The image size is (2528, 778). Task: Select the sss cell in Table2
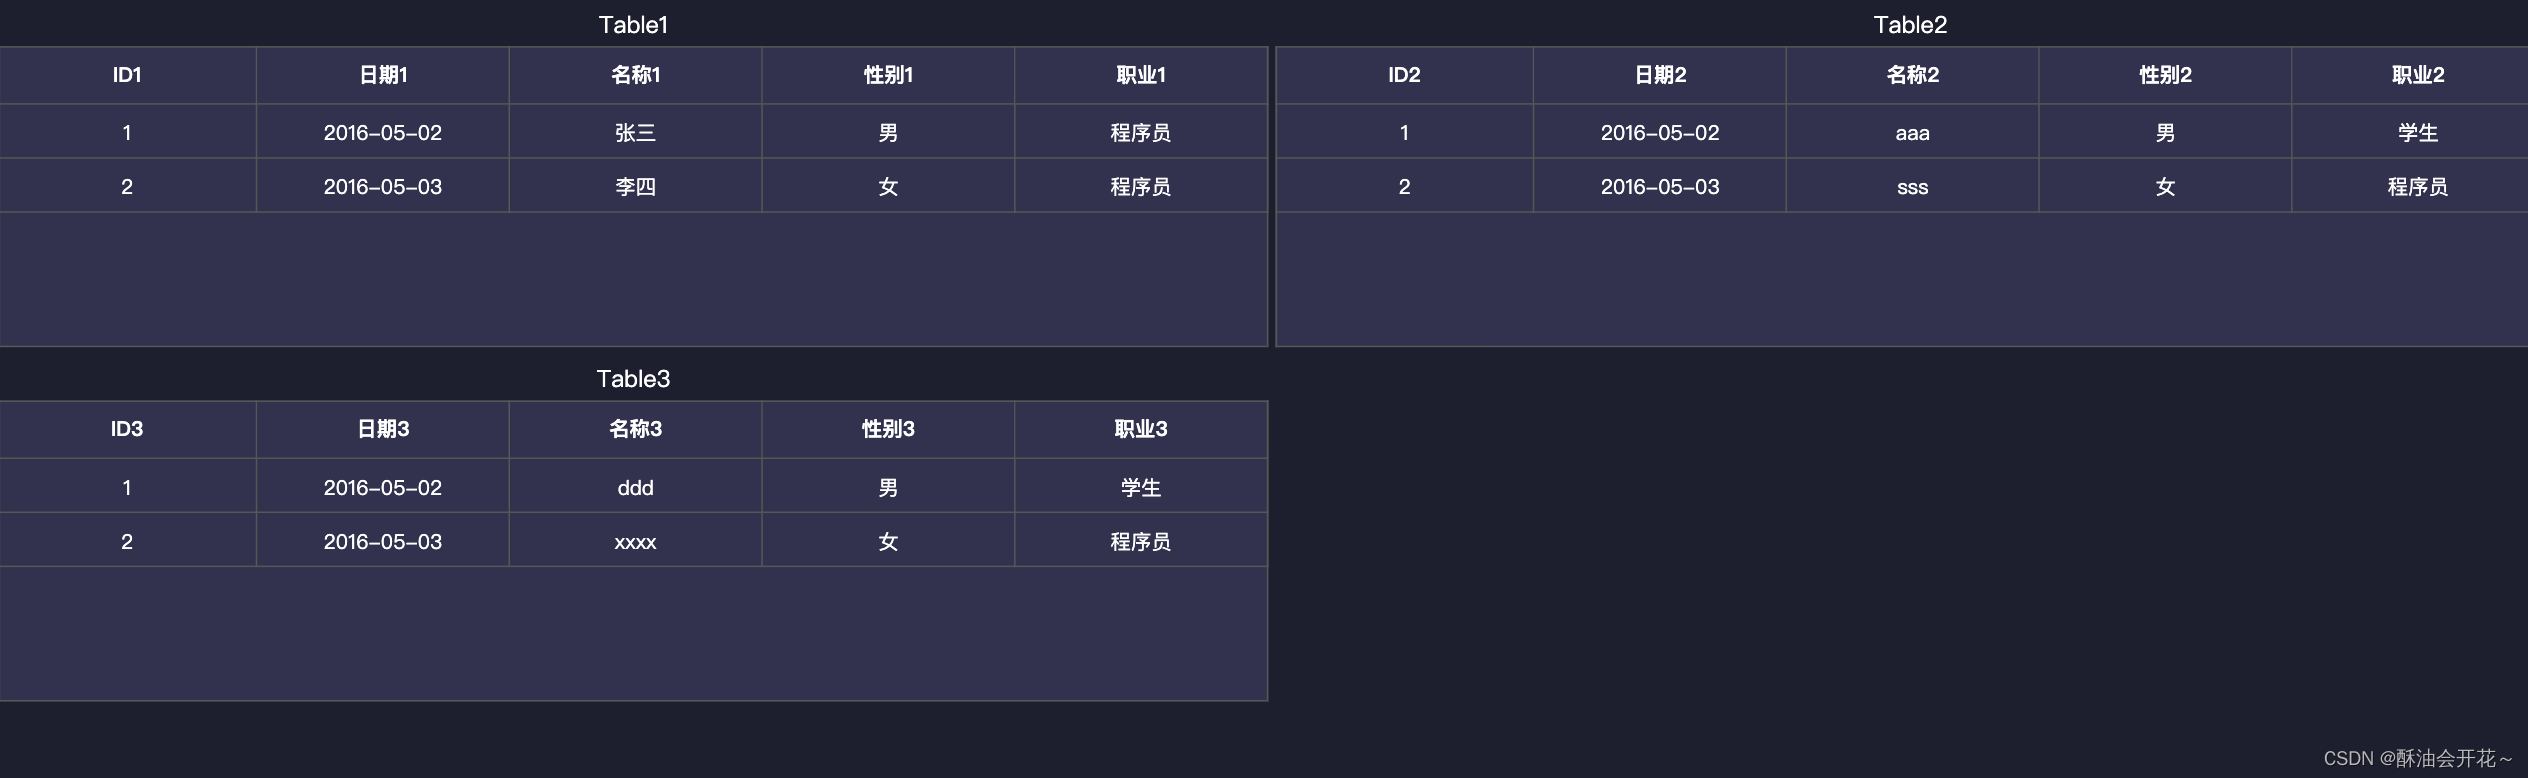1910,186
